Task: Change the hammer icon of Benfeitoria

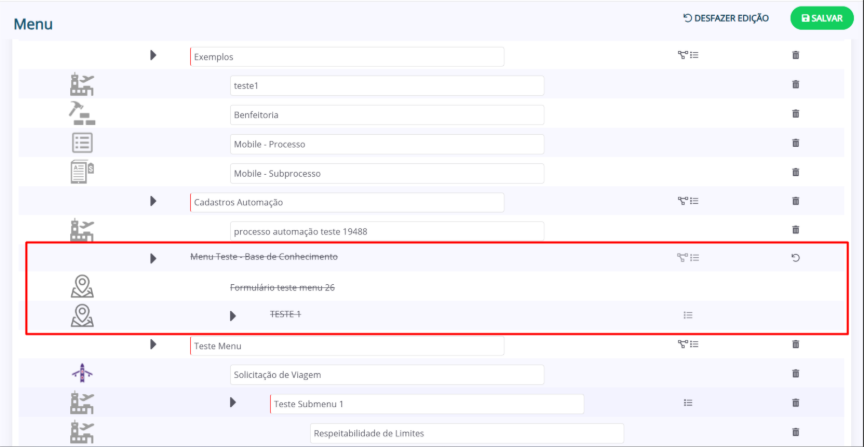Action: point(82,114)
